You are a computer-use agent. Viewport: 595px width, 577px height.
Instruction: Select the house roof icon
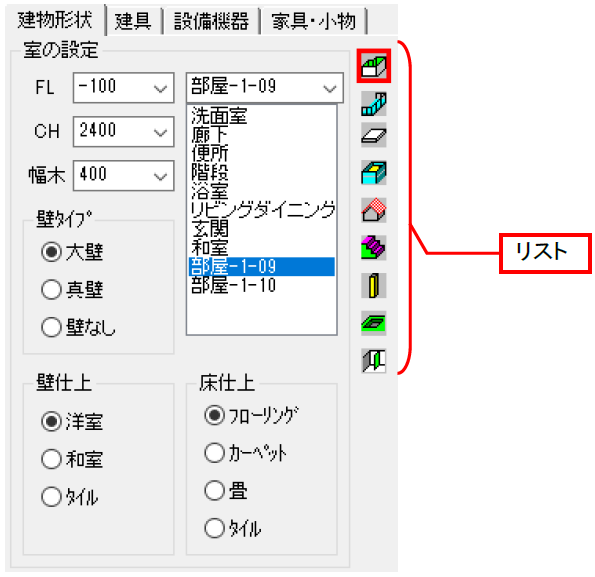point(374,210)
